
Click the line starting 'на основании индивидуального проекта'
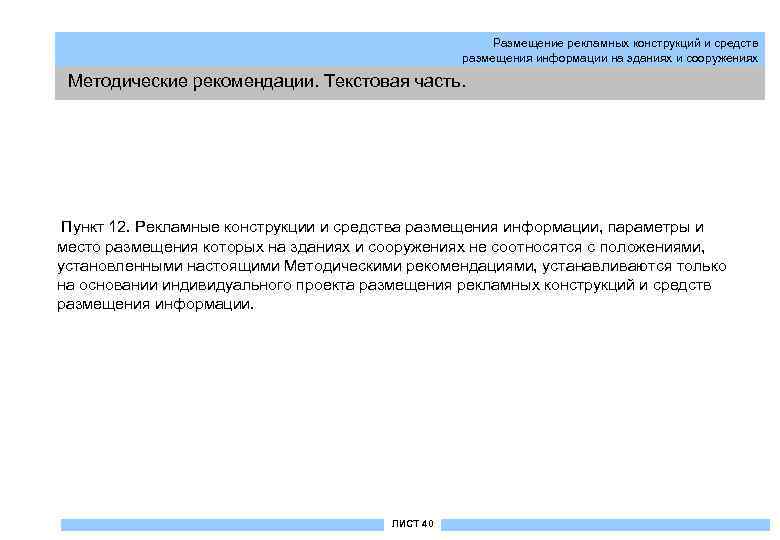[384, 285]
